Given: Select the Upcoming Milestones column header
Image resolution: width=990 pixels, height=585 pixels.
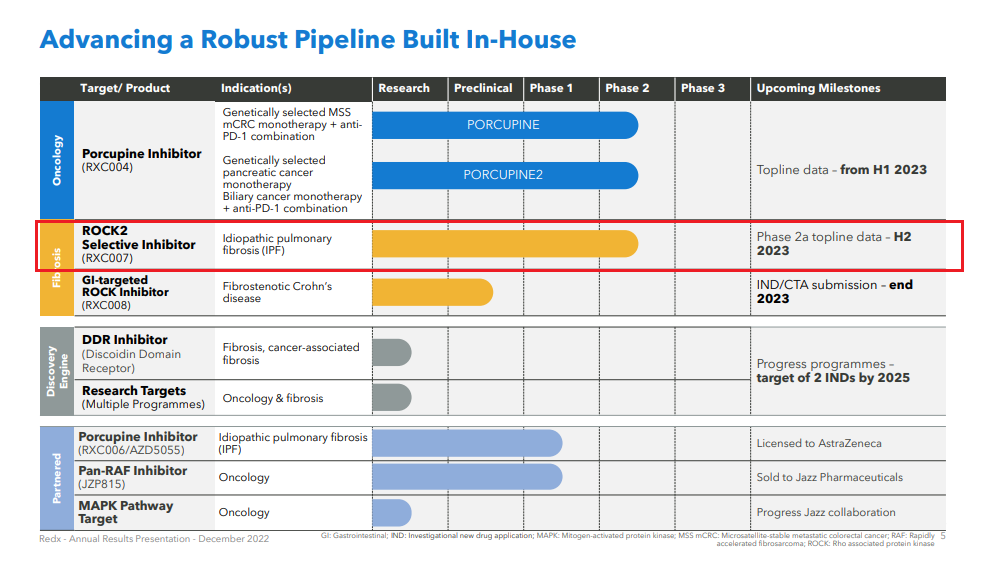Looking at the screenshot, I should coord(818,88).
